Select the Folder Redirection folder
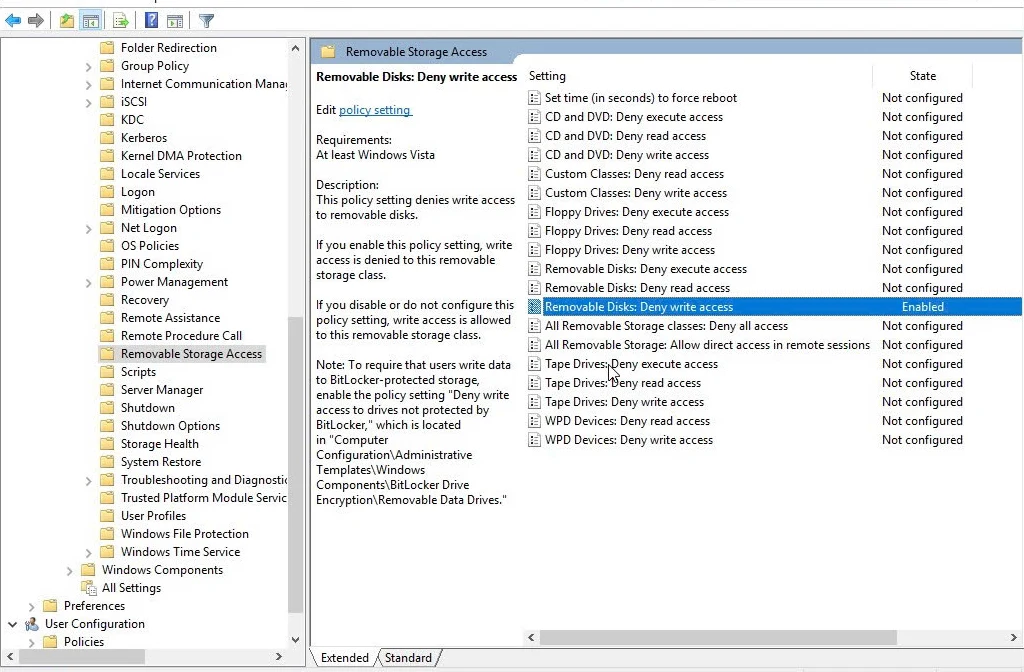Screen dimensions: 1024x672 (168, 48)
